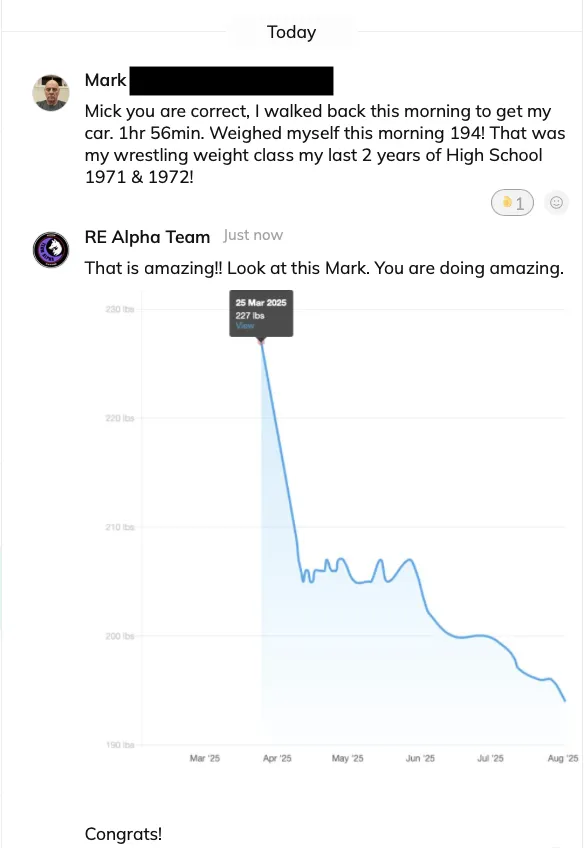Click the Today date separator
Image resolution: width=586 pixels, height=848 pixels.
tap(291, 32)
